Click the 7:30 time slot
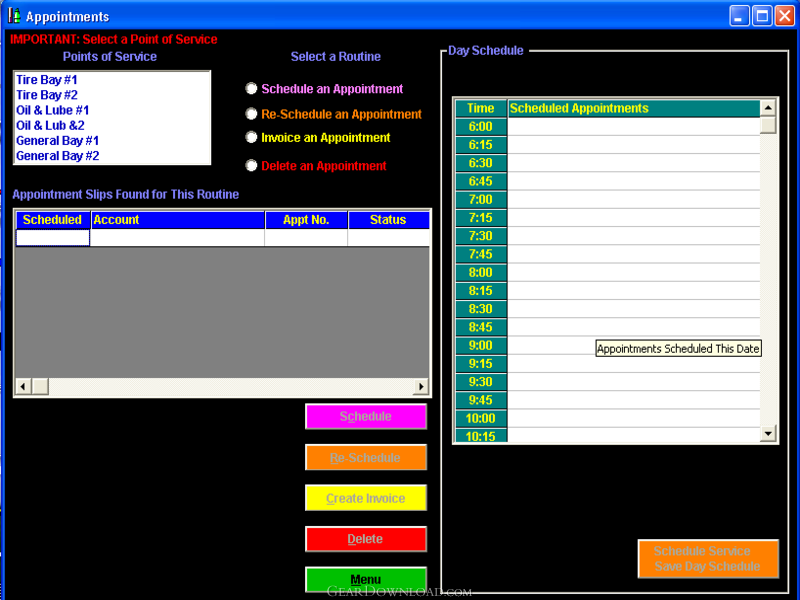The width and height of the screenshot is (800, 600). tap(481, 236)
